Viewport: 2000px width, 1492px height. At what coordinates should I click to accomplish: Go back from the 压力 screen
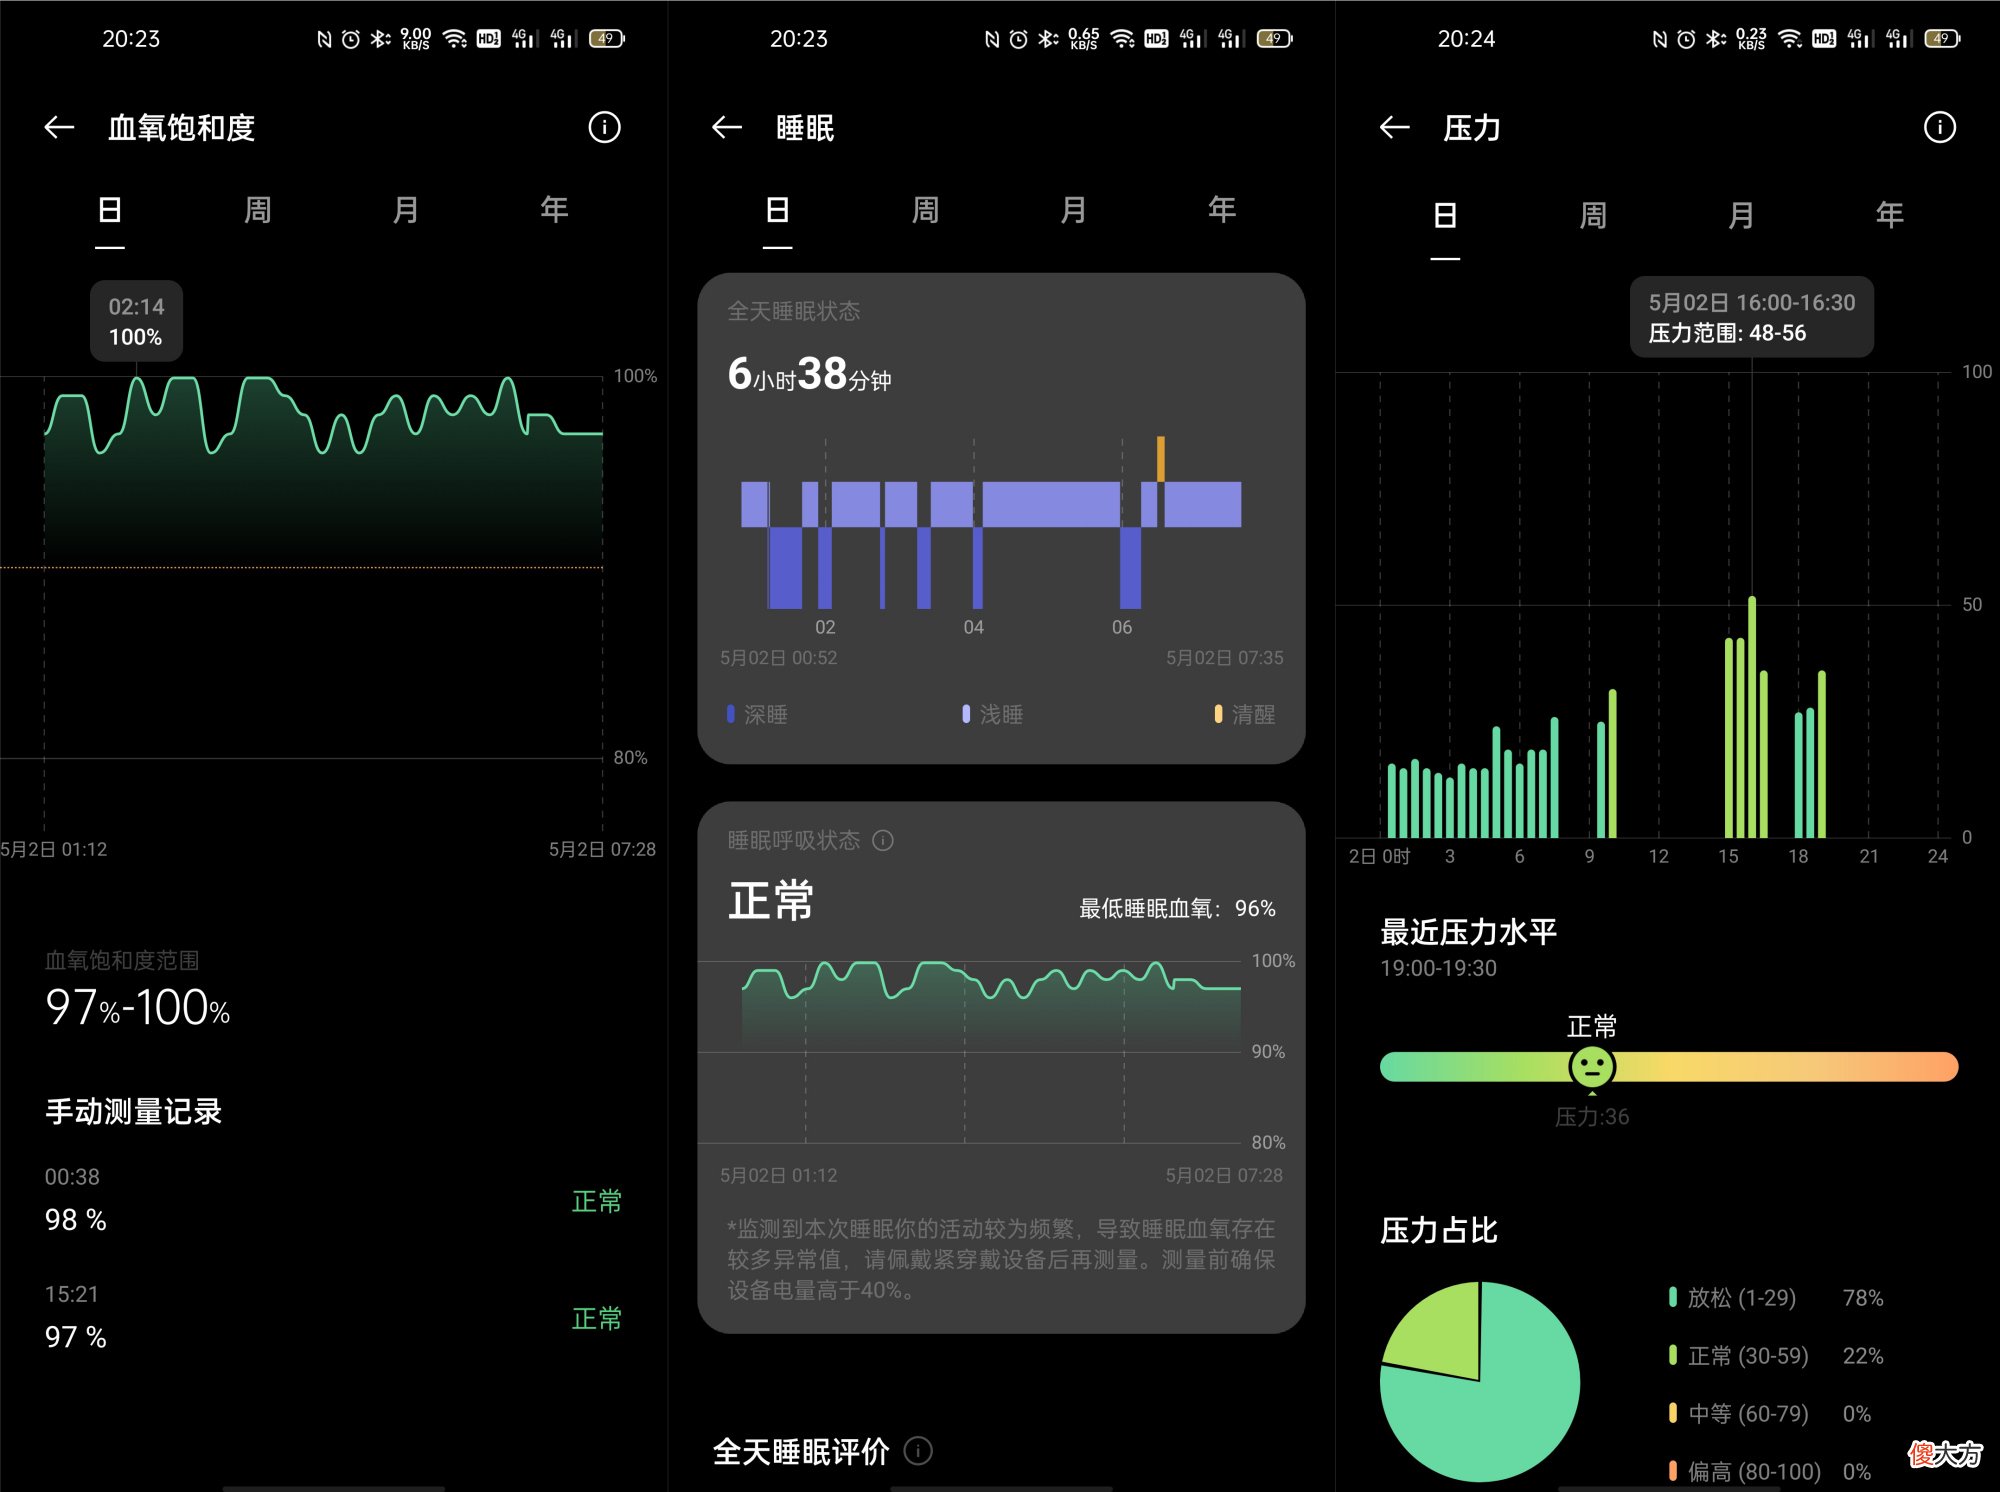[1394, 127]
